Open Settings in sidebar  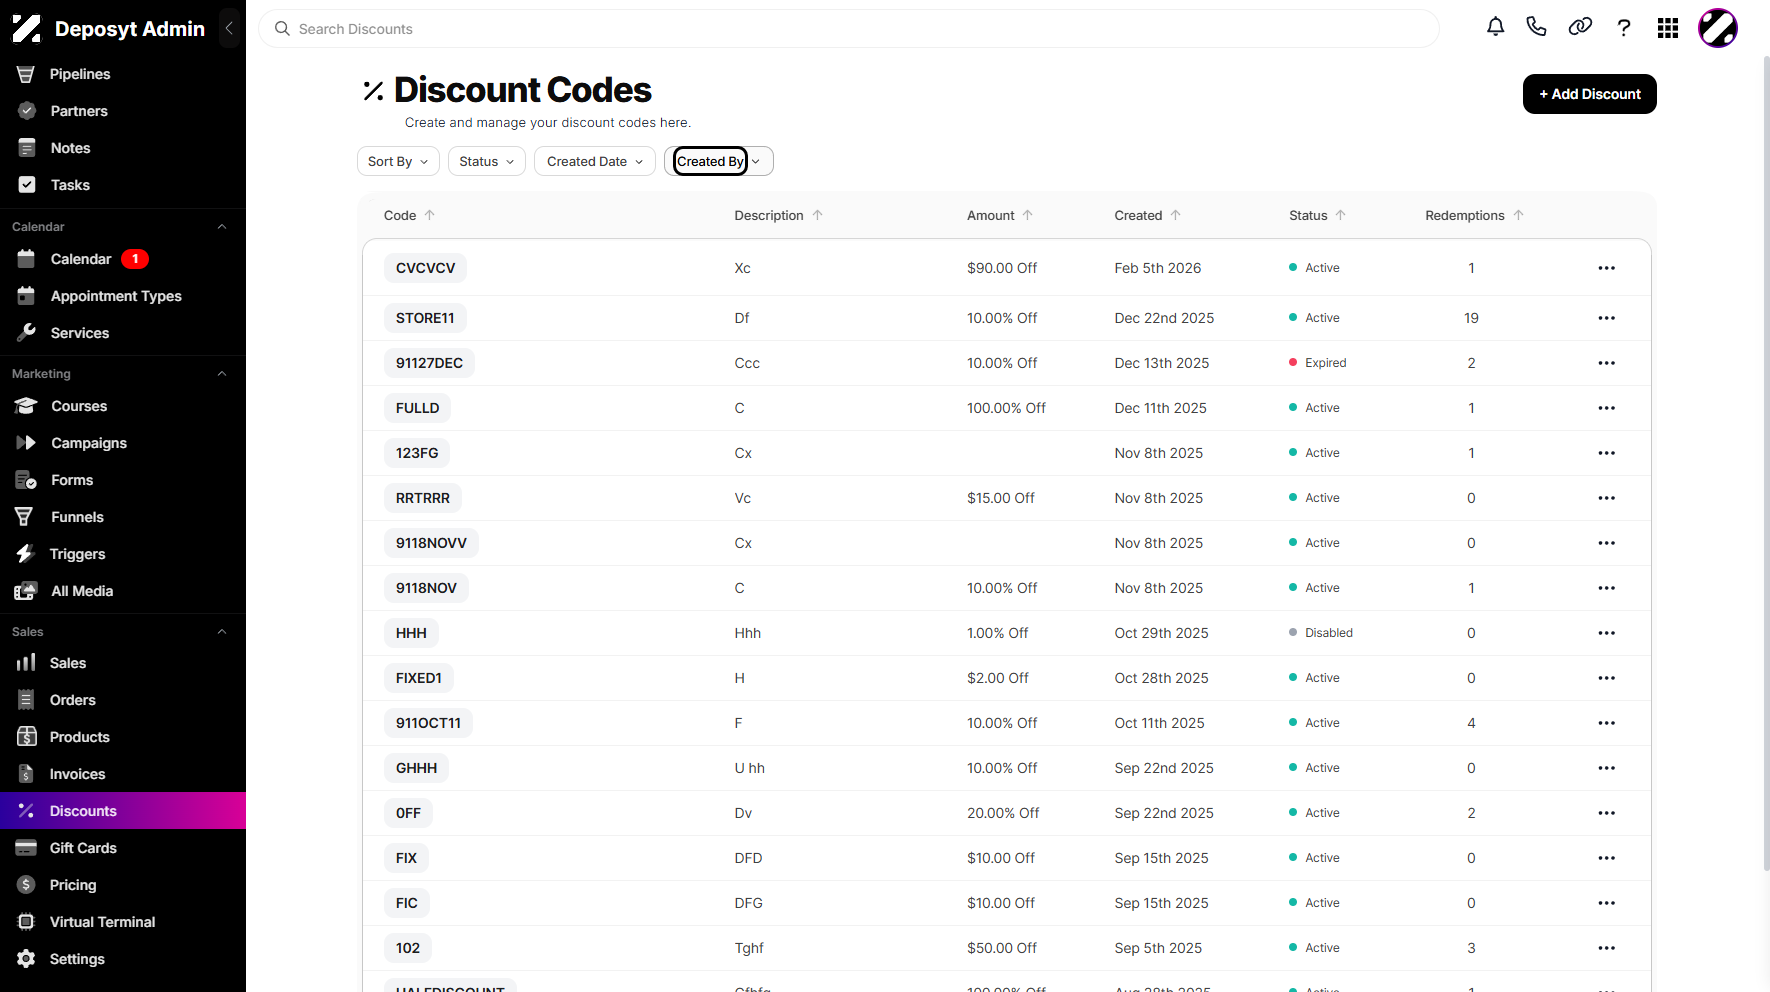coord(123,959)
